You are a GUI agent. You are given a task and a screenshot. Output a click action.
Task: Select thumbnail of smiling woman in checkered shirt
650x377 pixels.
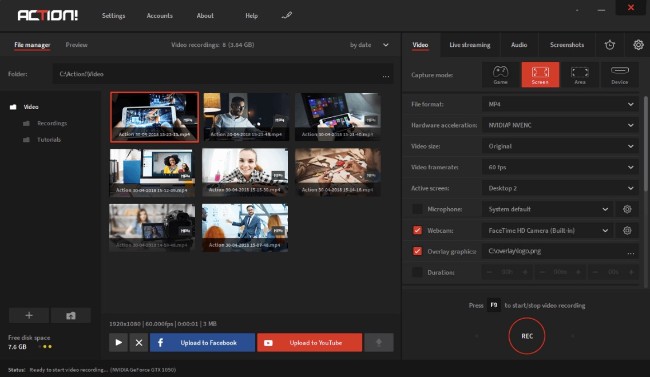point(245,172)
